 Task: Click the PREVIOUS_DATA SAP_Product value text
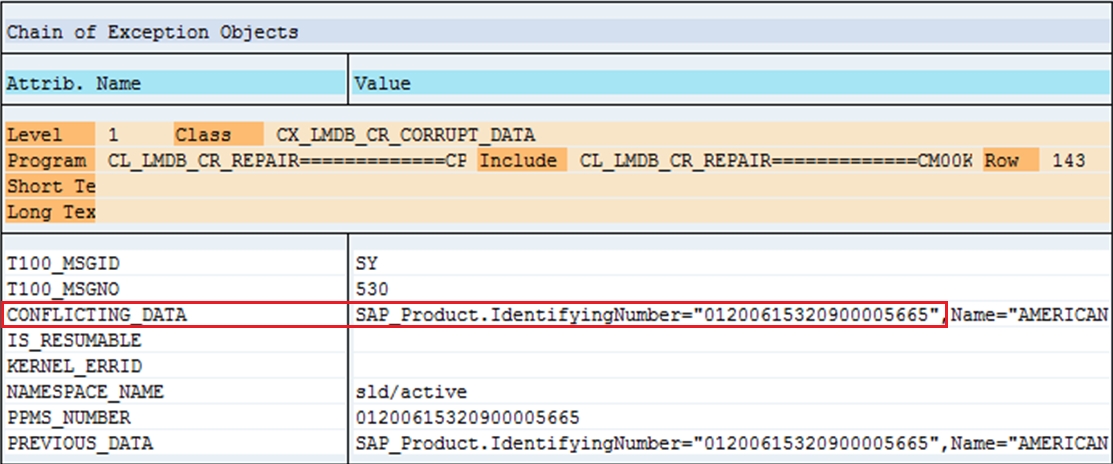(731, 443)
